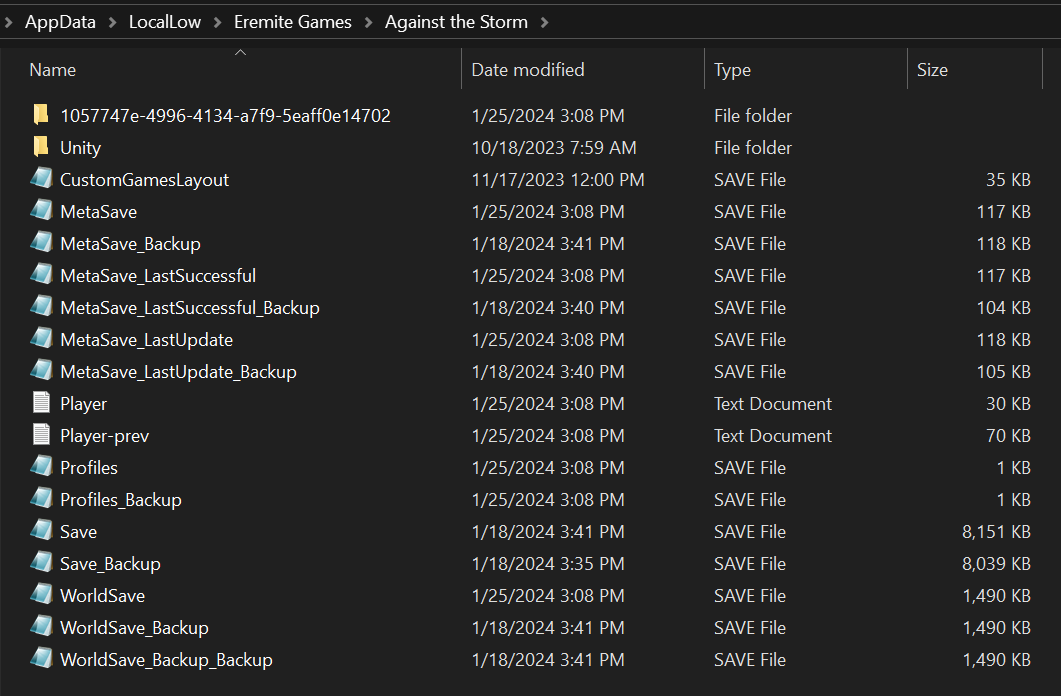Click the Profiles file icon

click(x=41, y=467)
